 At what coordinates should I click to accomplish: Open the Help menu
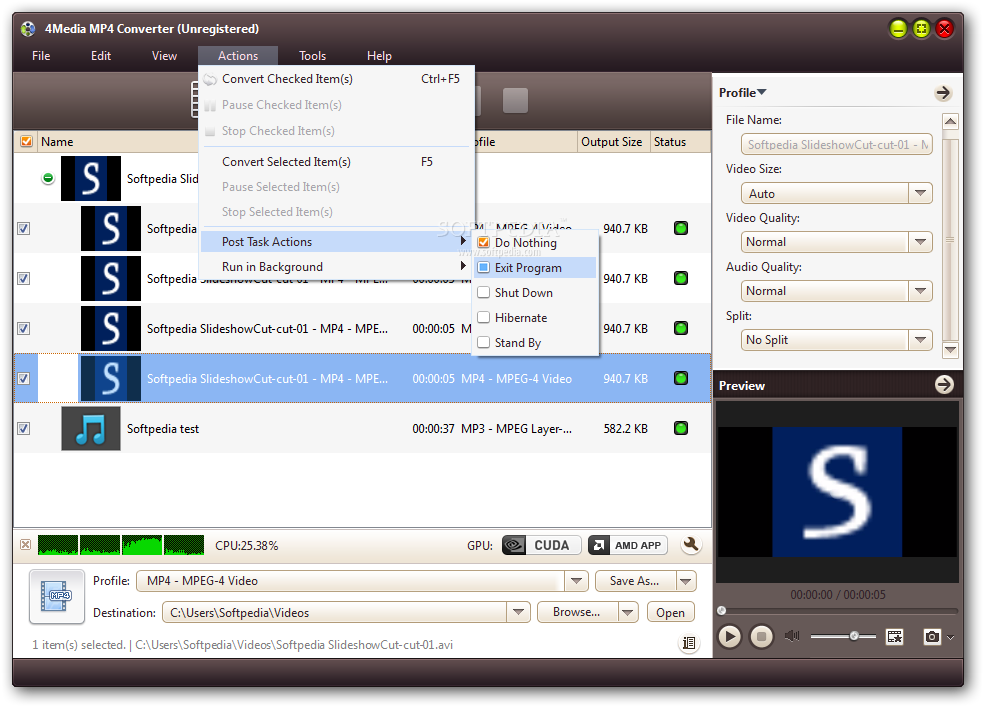[380, 56]
